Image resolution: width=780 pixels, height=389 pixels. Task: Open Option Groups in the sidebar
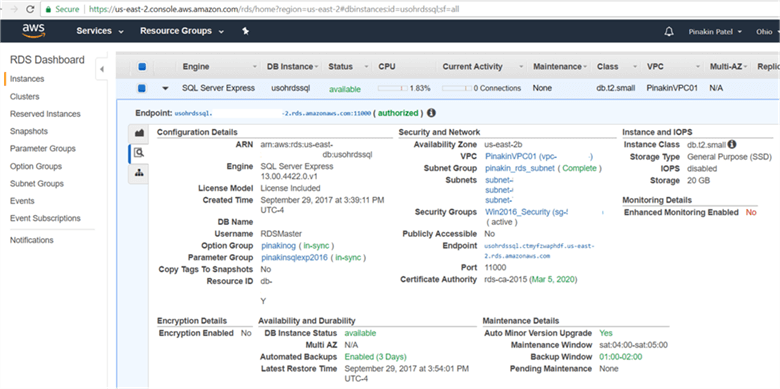tap(36, 166)
